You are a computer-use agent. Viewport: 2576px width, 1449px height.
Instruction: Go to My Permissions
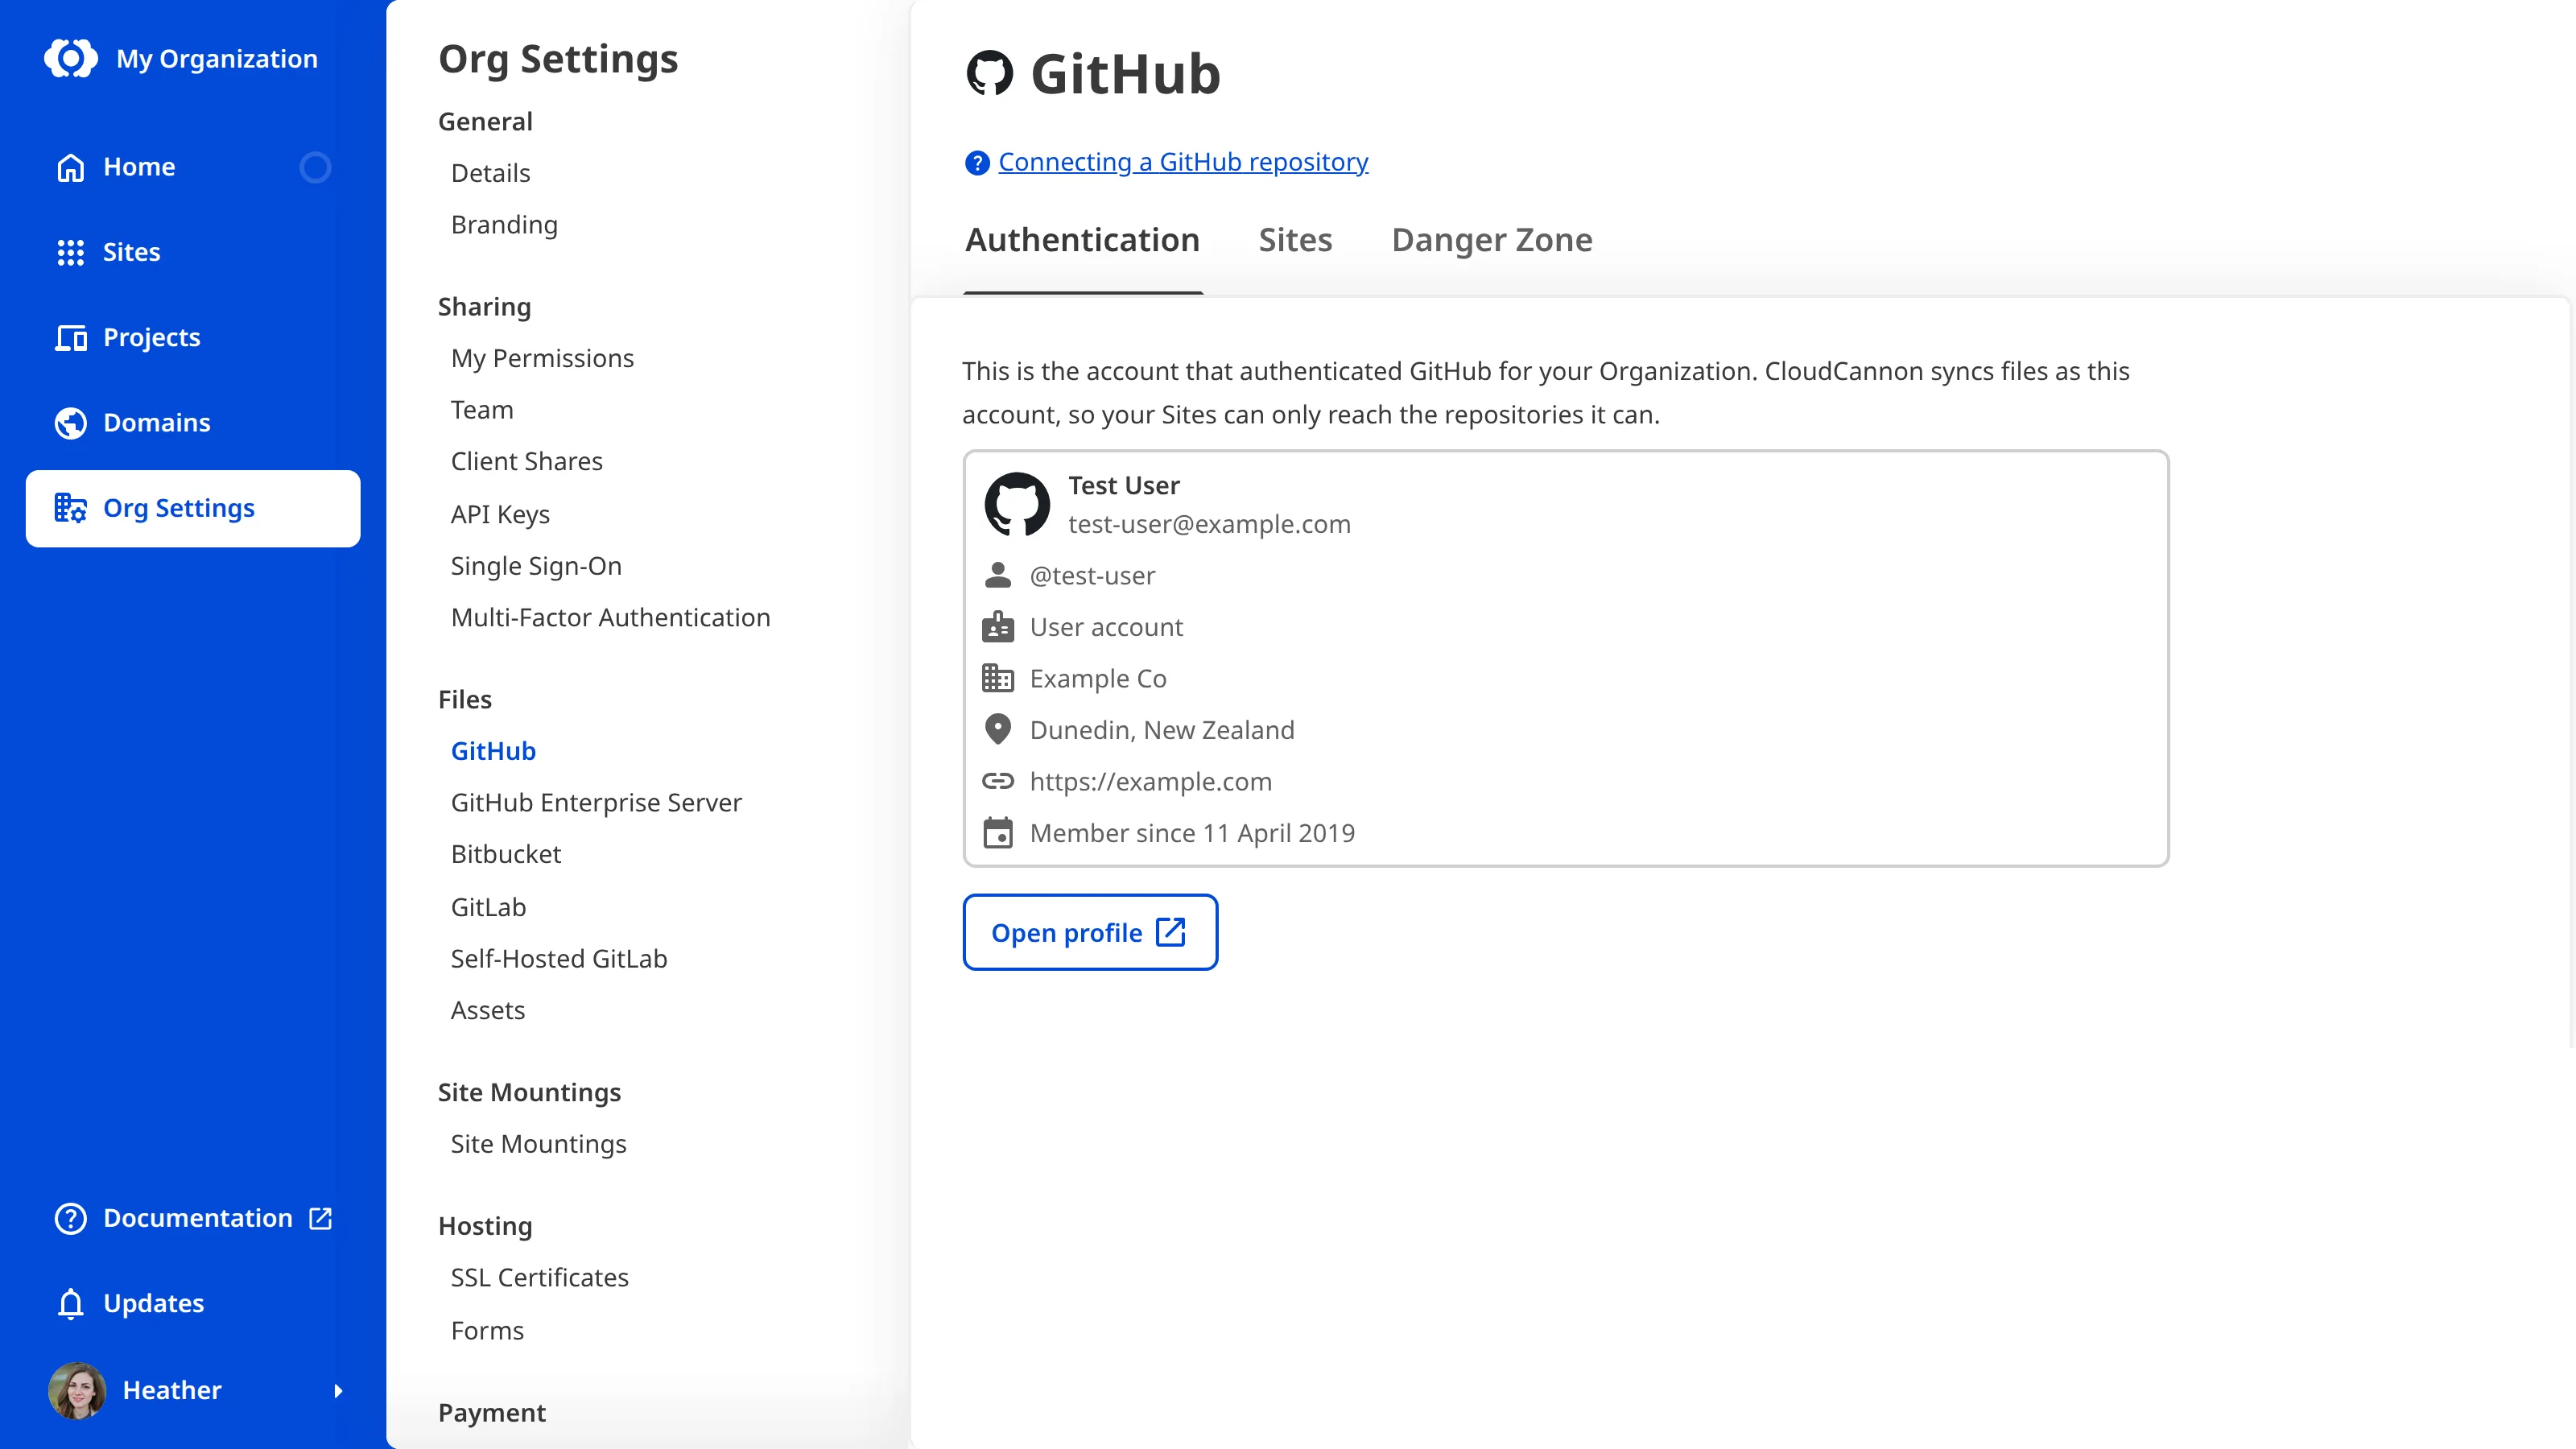(542, 358)
